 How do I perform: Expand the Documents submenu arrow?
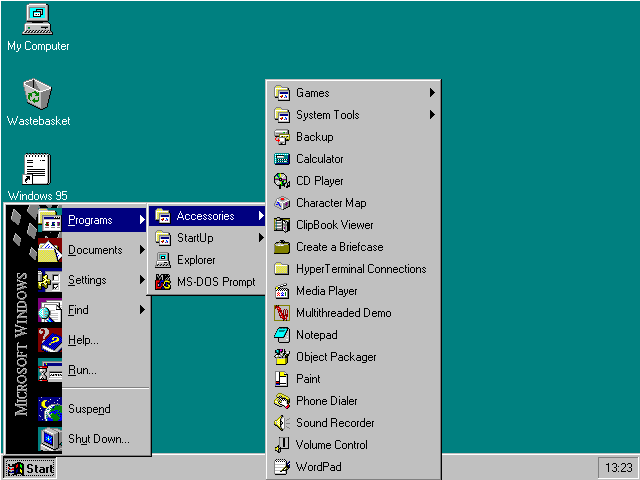pos(142,250)
